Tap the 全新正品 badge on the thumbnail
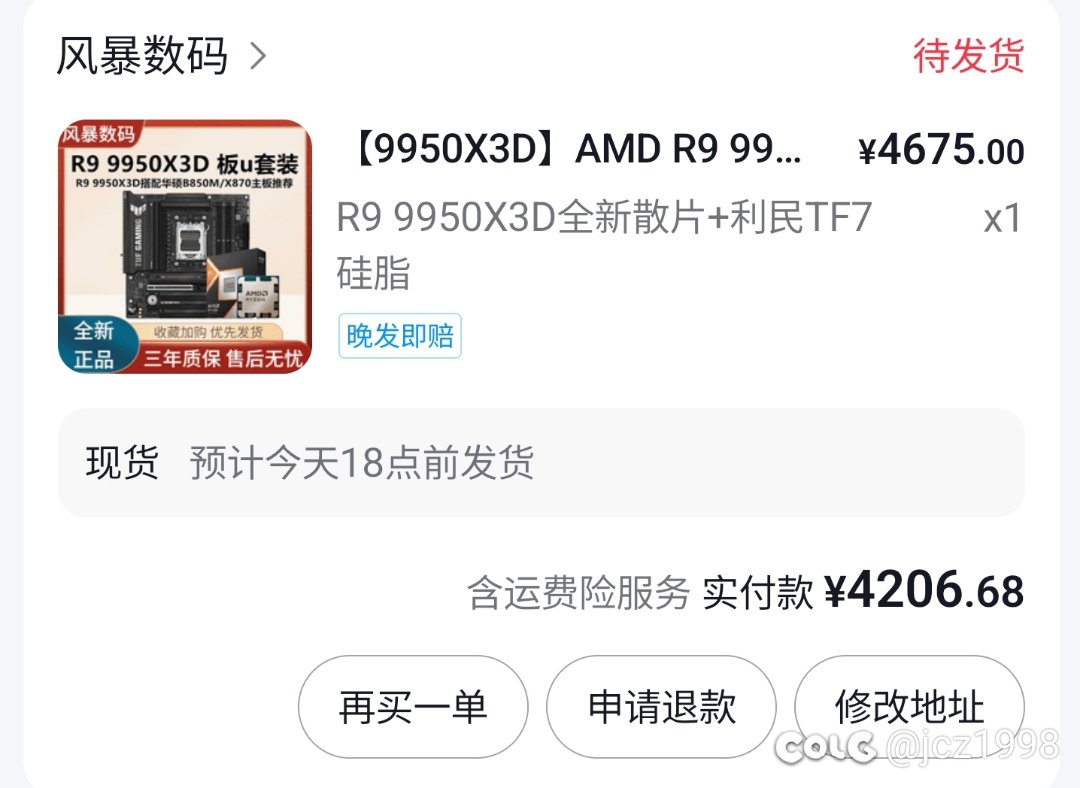 94,345
